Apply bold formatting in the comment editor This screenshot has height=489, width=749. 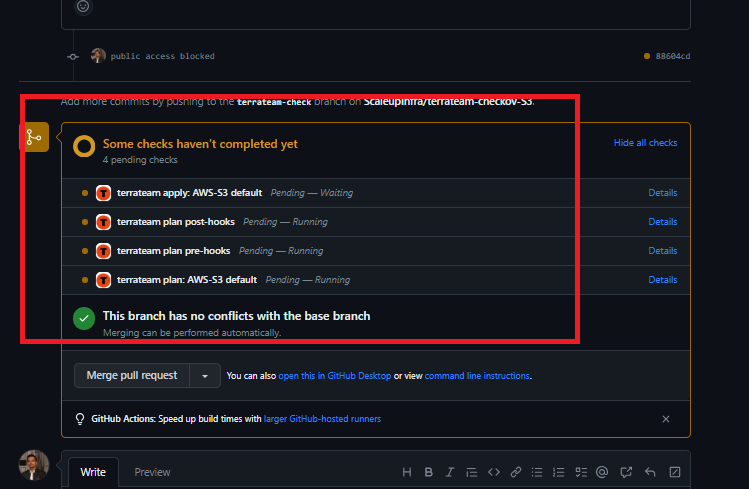click(x=428, y=472)
